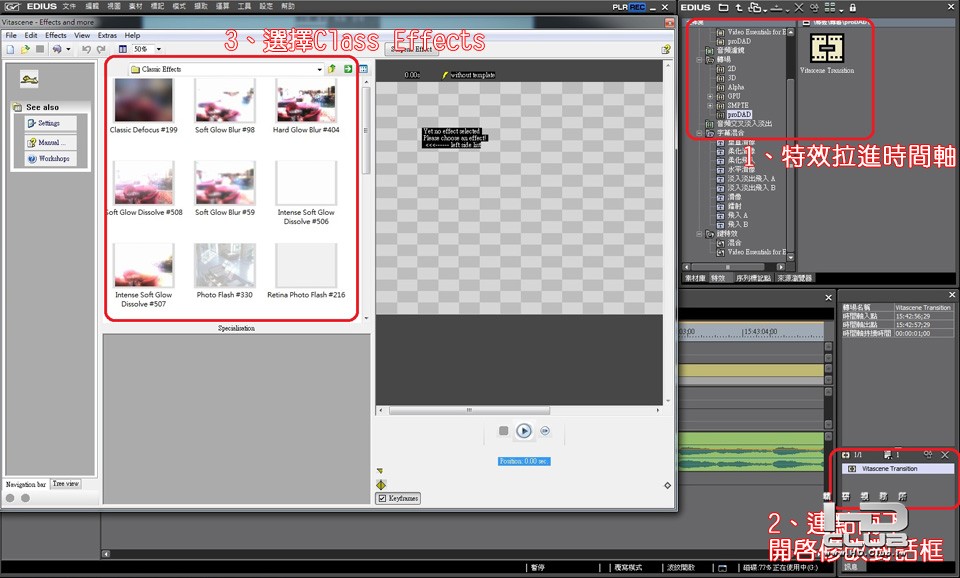960x578 pixels.
Task: Toggle the Keyframes checkbox
Action: click(382, 498)
